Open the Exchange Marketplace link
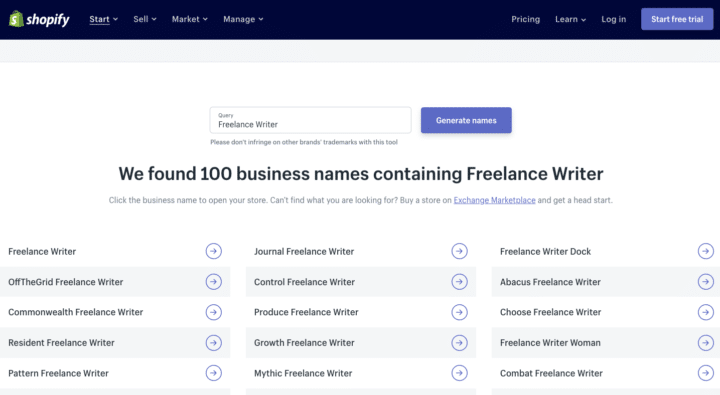Viewport: 720px width, 395px height. point(494,200)
